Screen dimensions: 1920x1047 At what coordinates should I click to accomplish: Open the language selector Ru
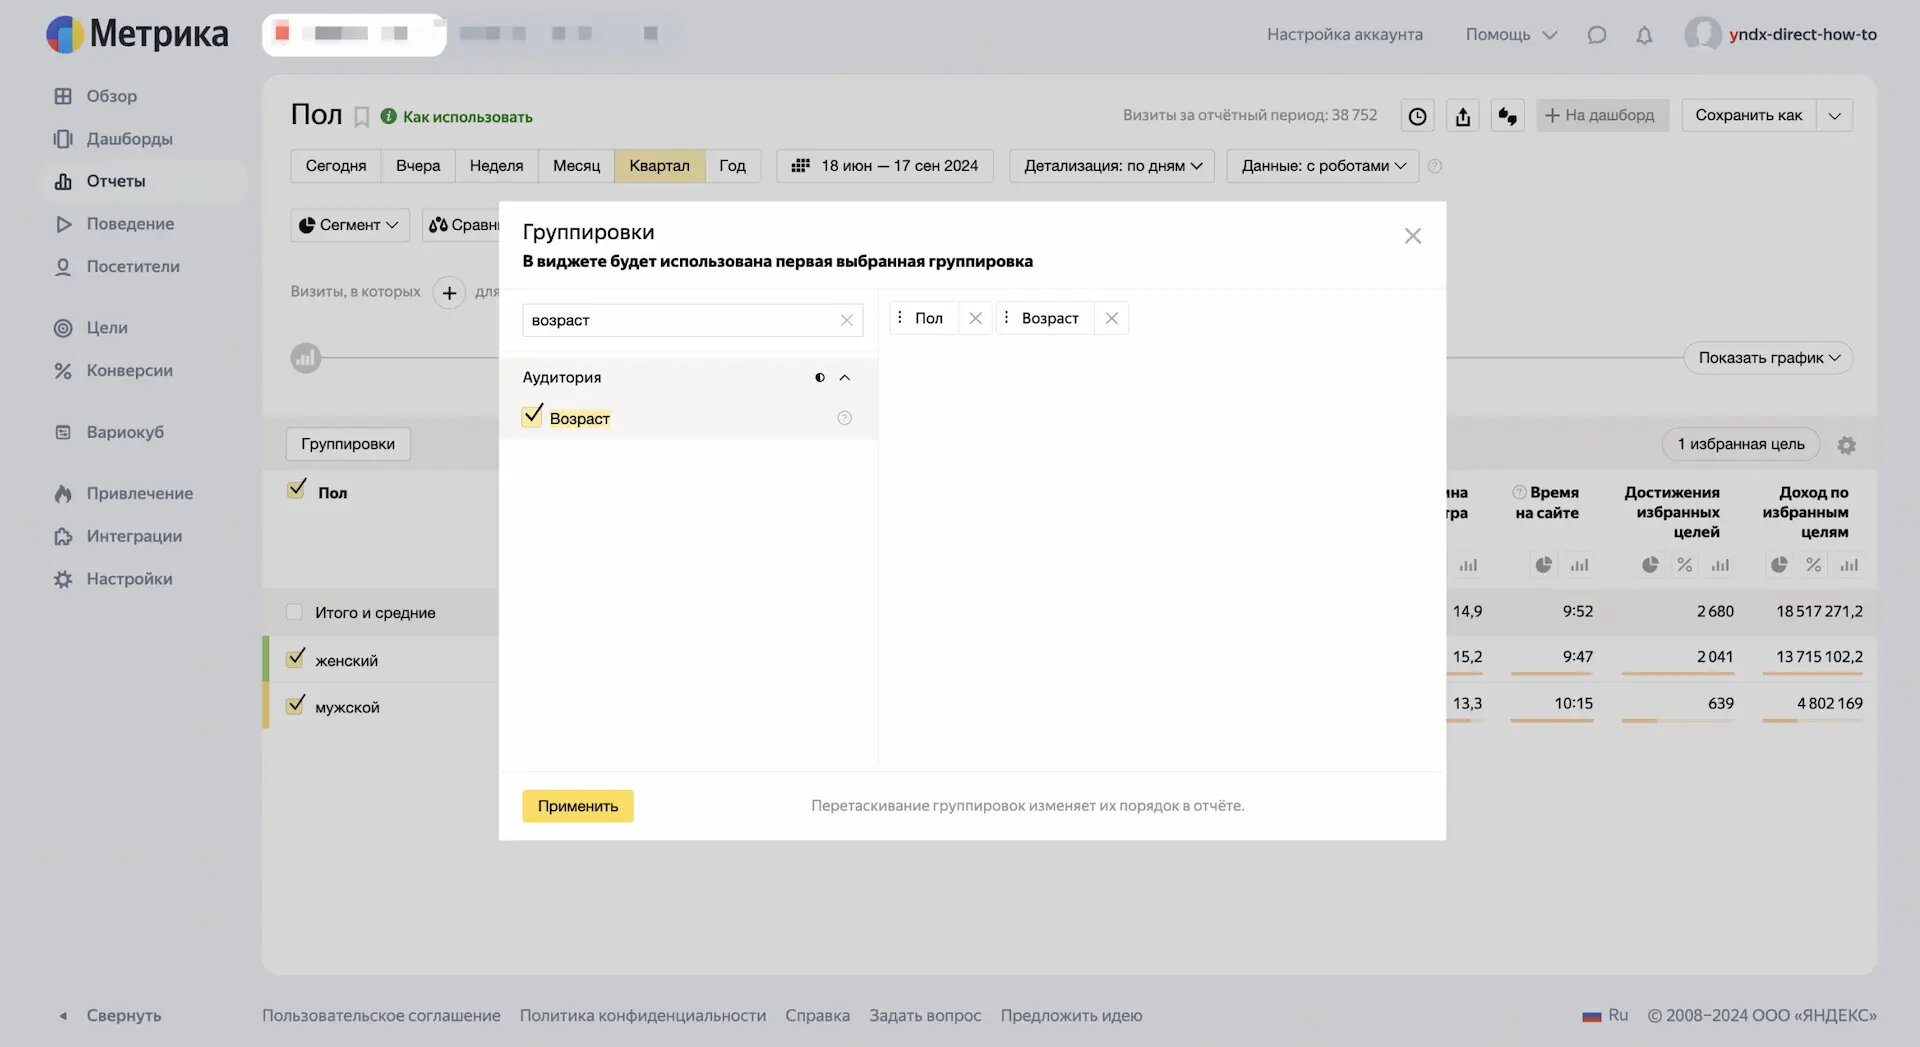[x=1605, y=1016]
